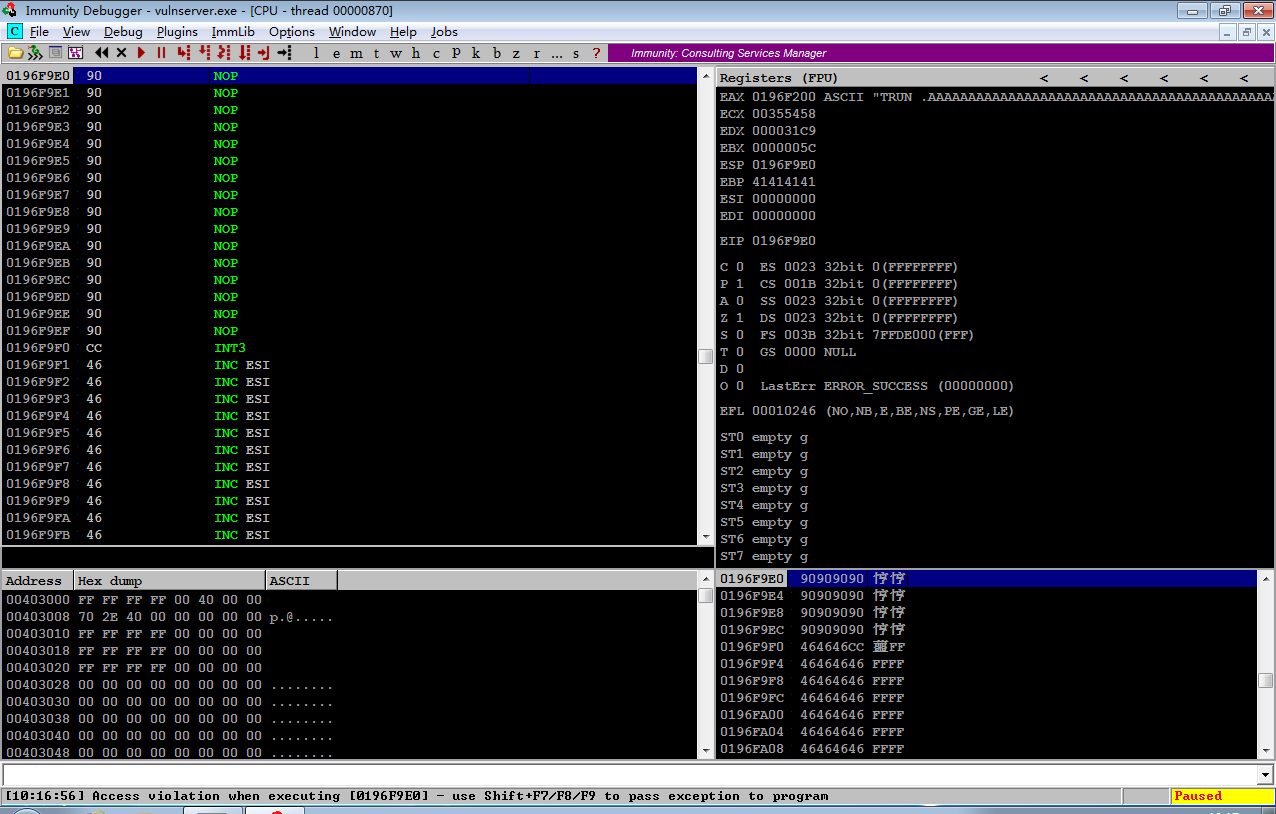Close the debugged program with X icon
Screen dimensions: 1276x814
(x=121, y=53)
